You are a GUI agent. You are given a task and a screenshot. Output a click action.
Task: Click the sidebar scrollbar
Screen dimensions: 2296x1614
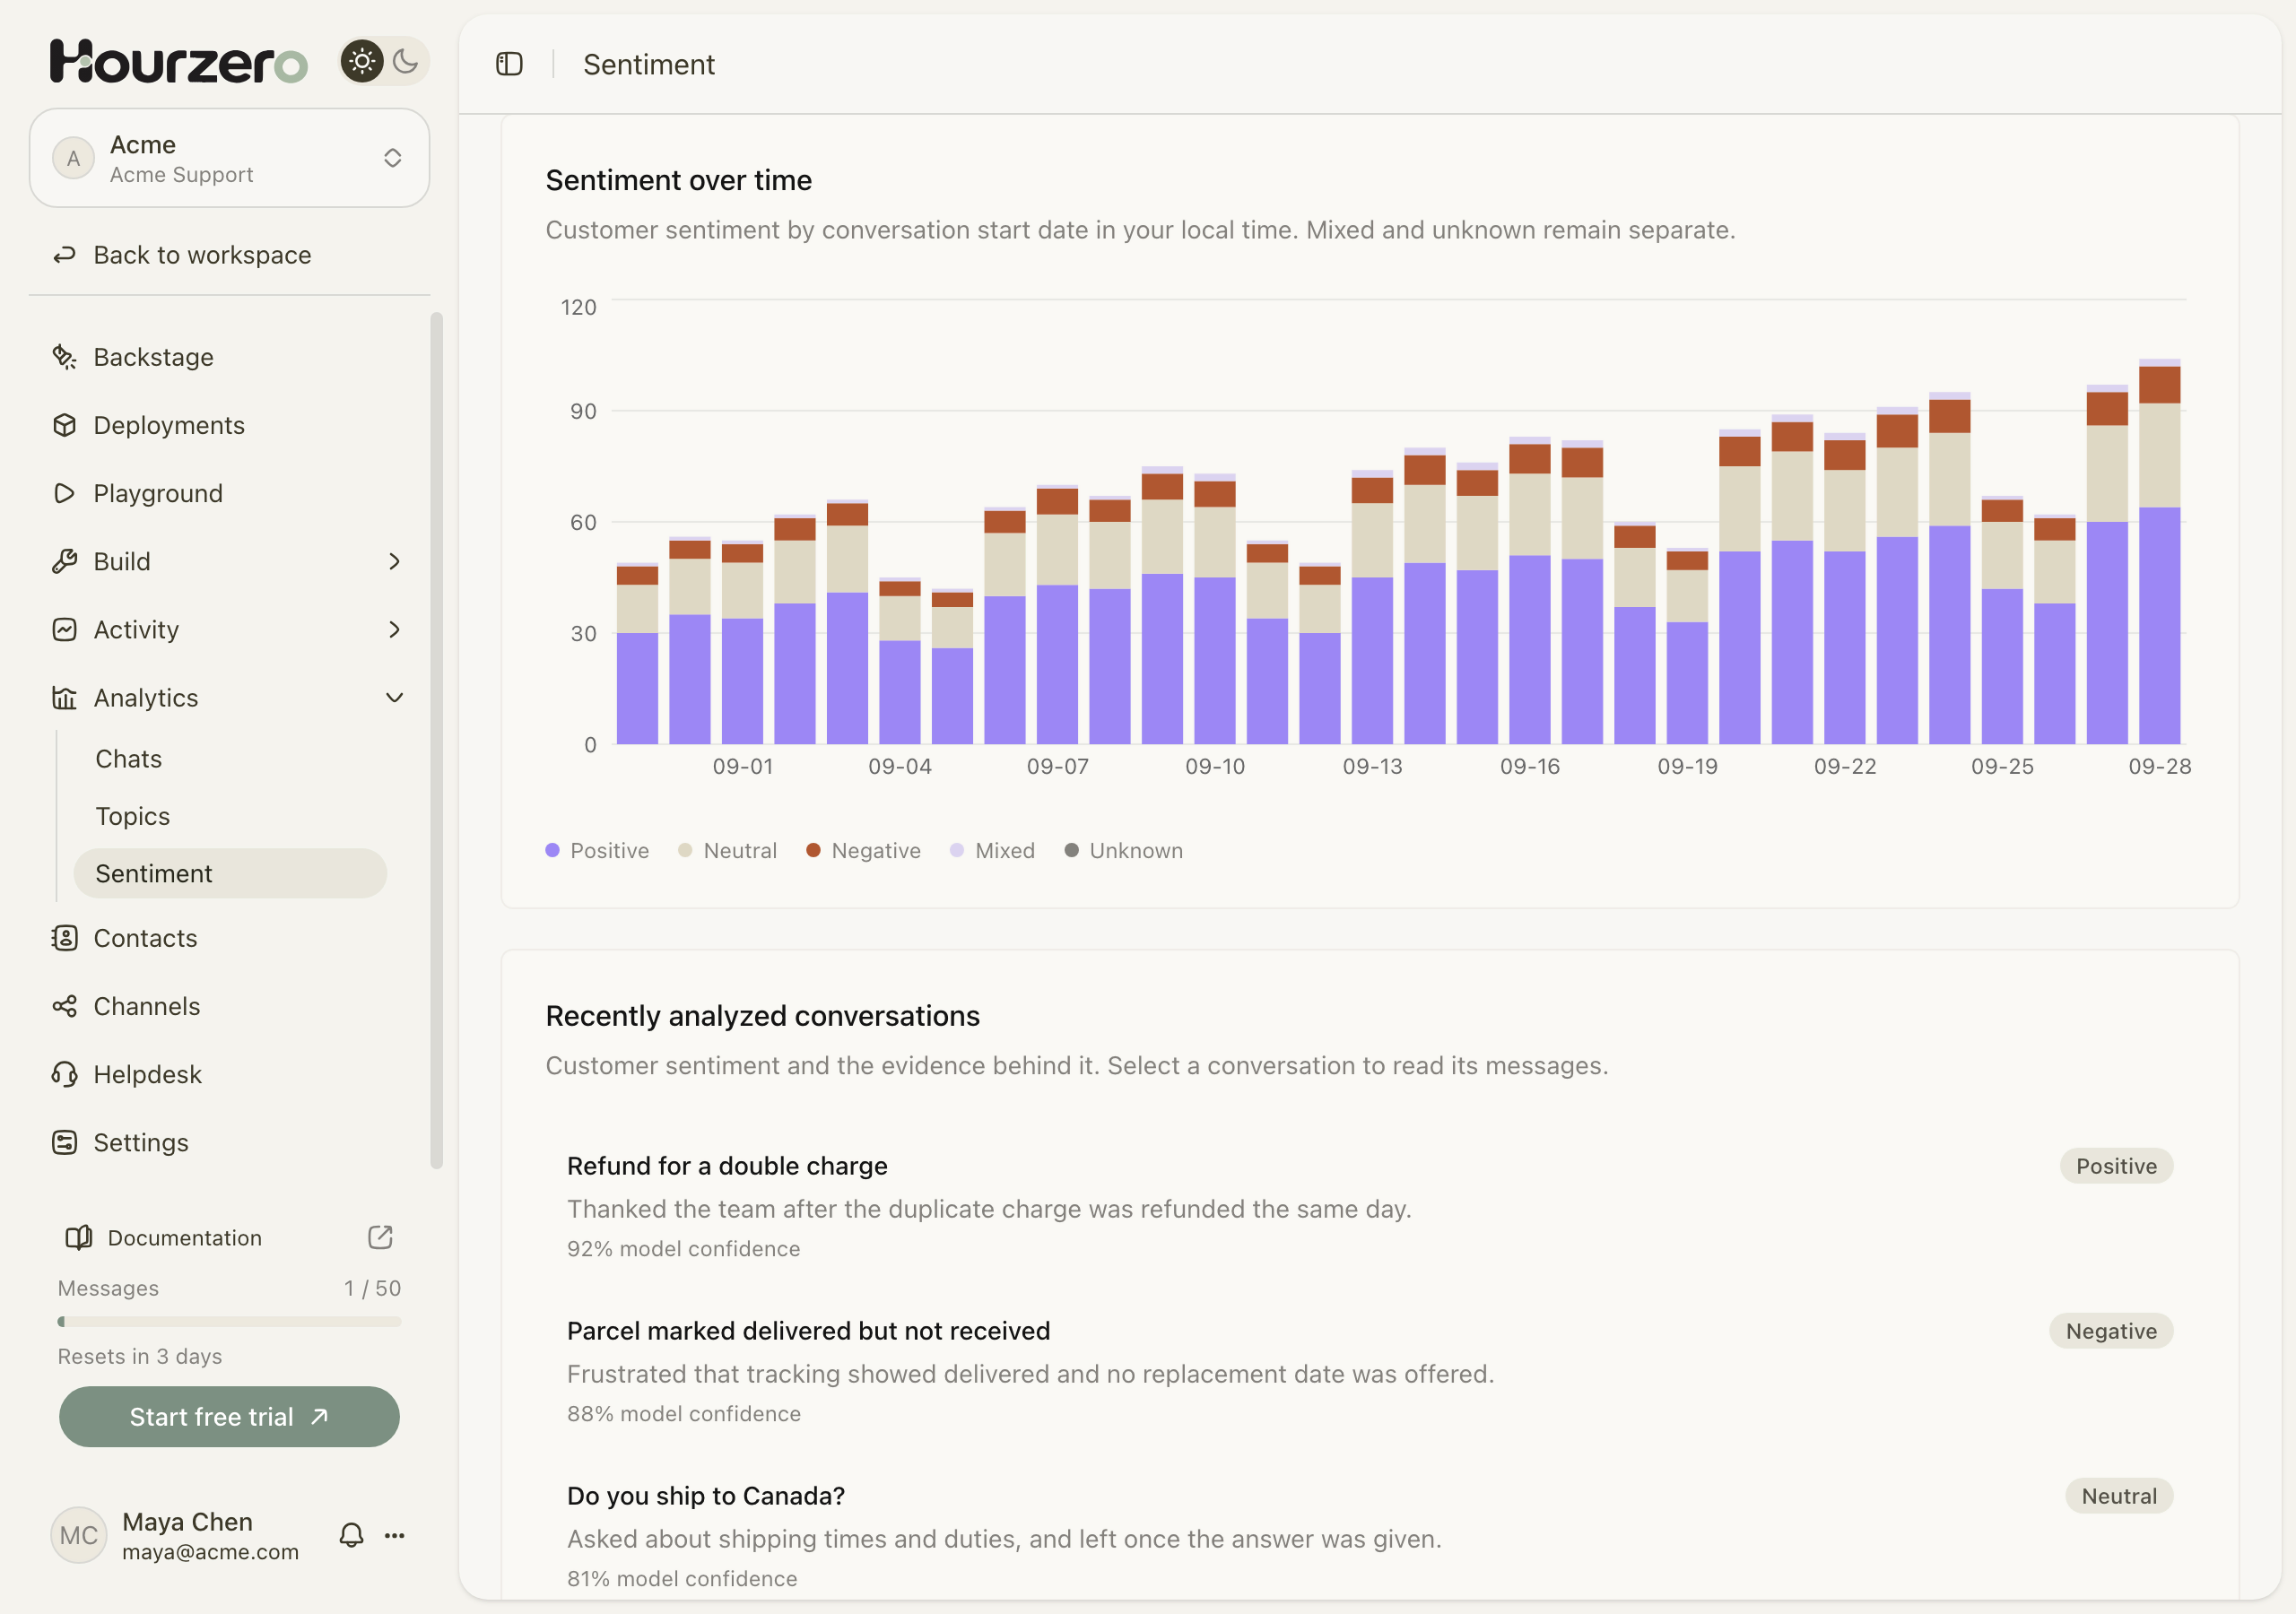[x=436, y=740]
